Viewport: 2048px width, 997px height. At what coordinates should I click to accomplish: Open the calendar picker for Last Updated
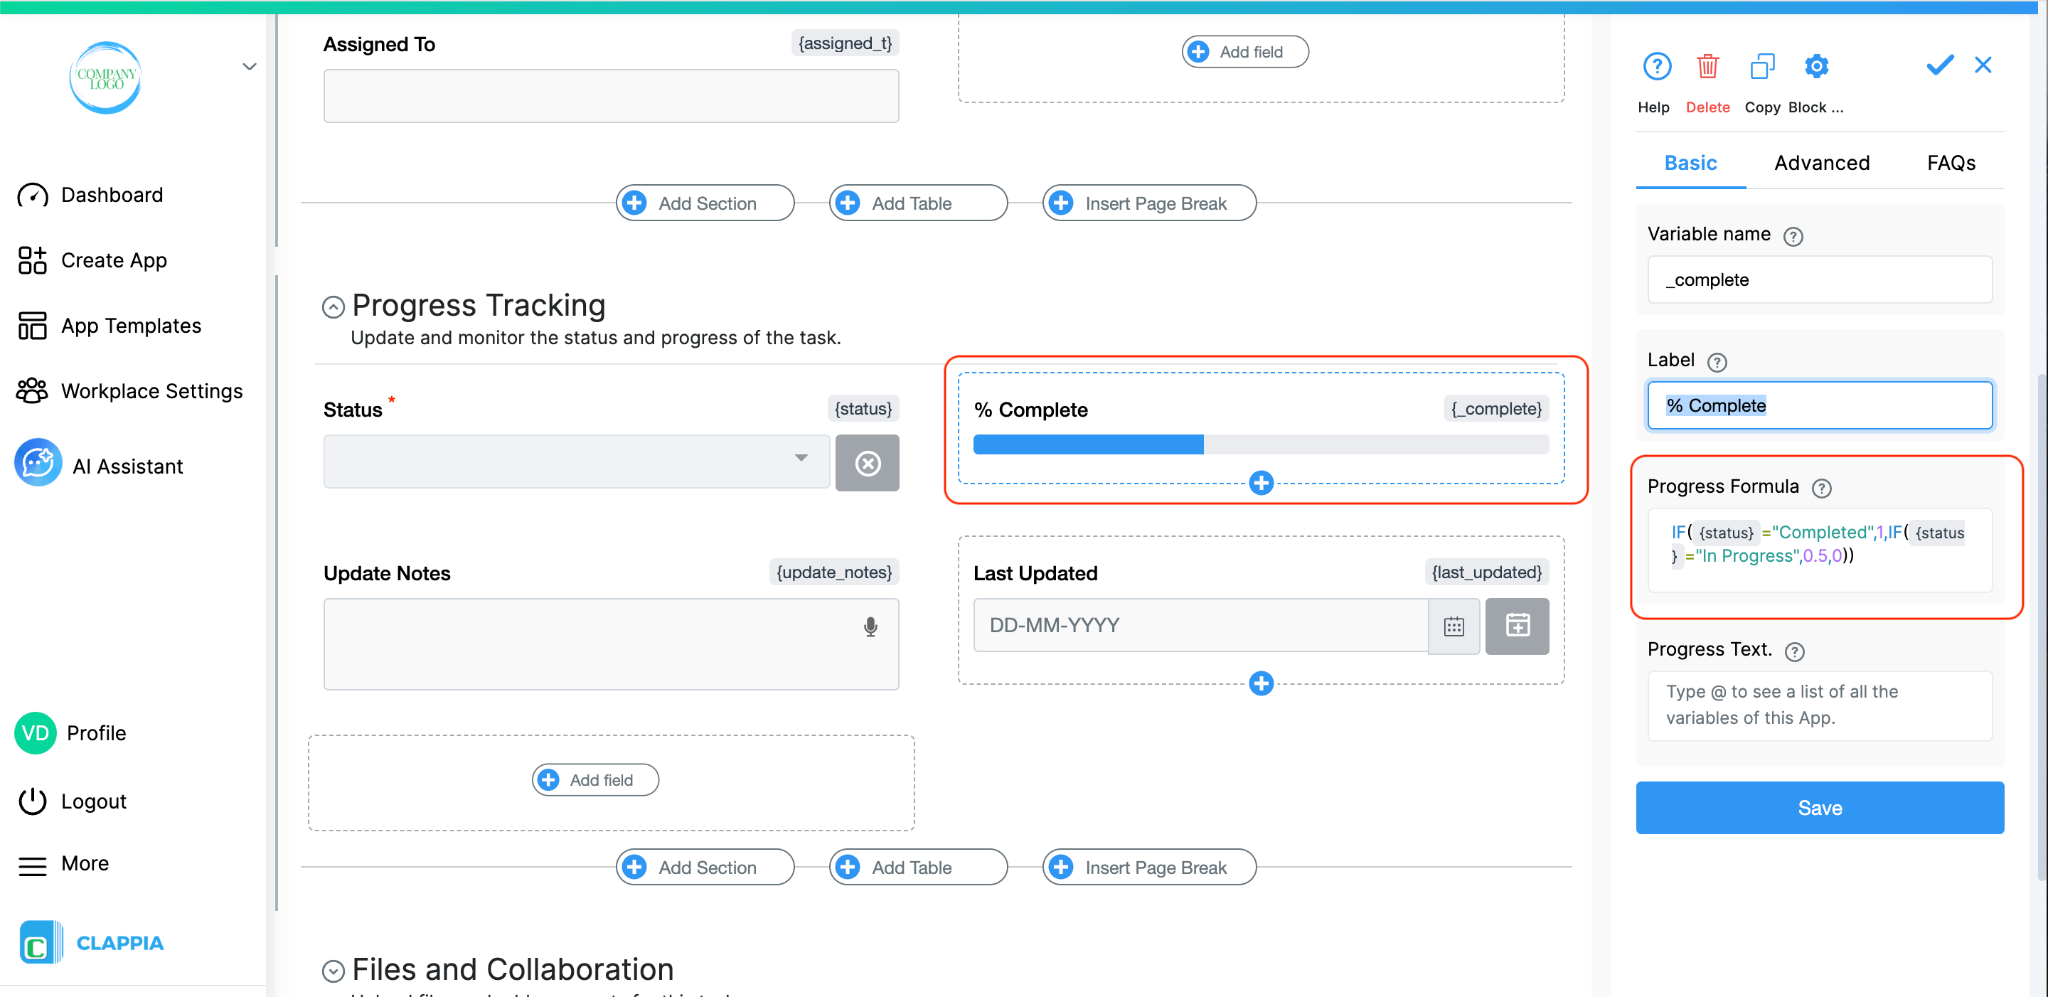pos(1454,626)
